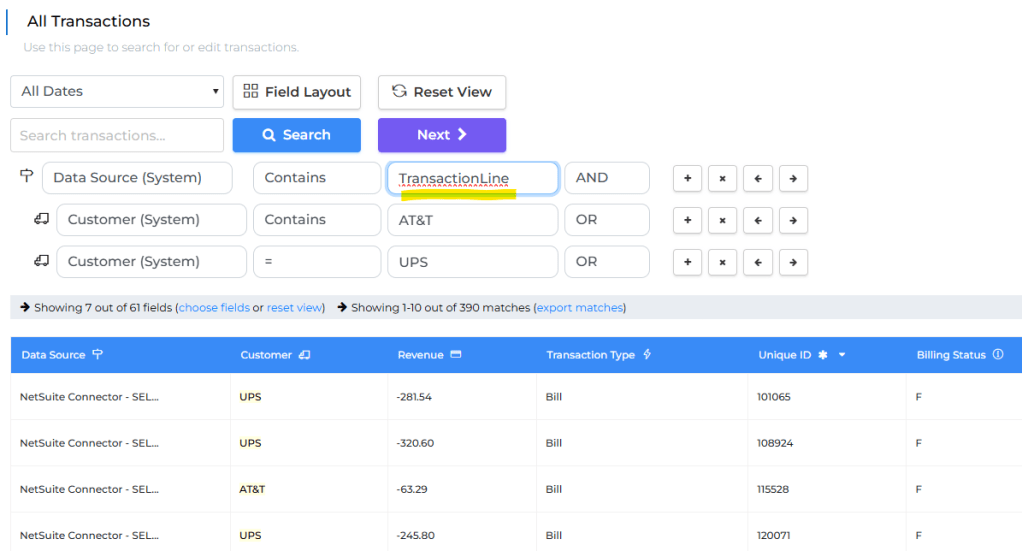Viewport: 1022px width, 551px height.
Task: Click plus icon on Data Source filter row
Action: click(x=687, y=178)
